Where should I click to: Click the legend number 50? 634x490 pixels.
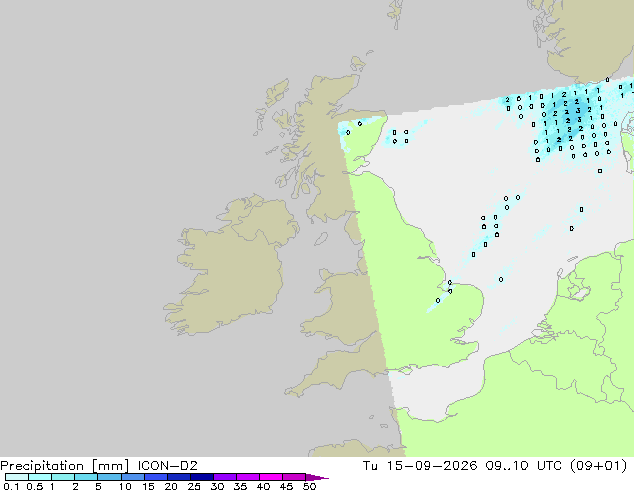(309, 486)
